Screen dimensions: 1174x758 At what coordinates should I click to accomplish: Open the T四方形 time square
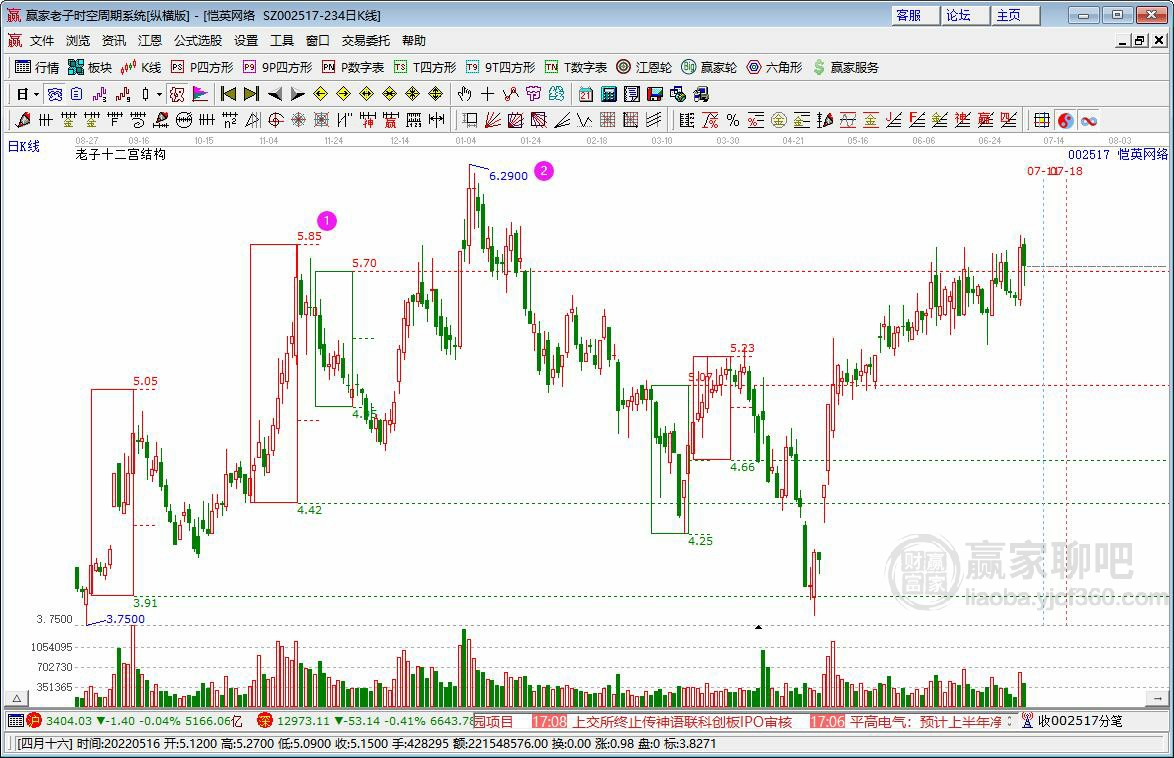[x=425, y=67]
